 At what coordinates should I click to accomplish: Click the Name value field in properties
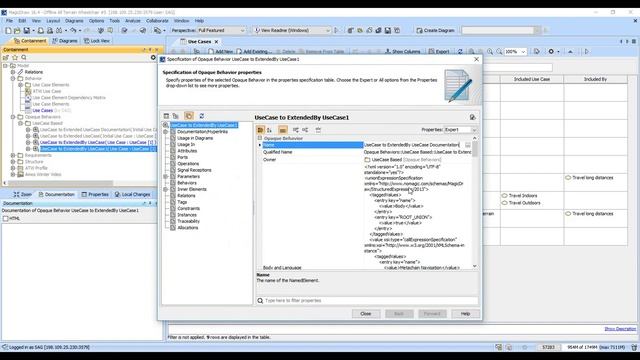[413, 145]
